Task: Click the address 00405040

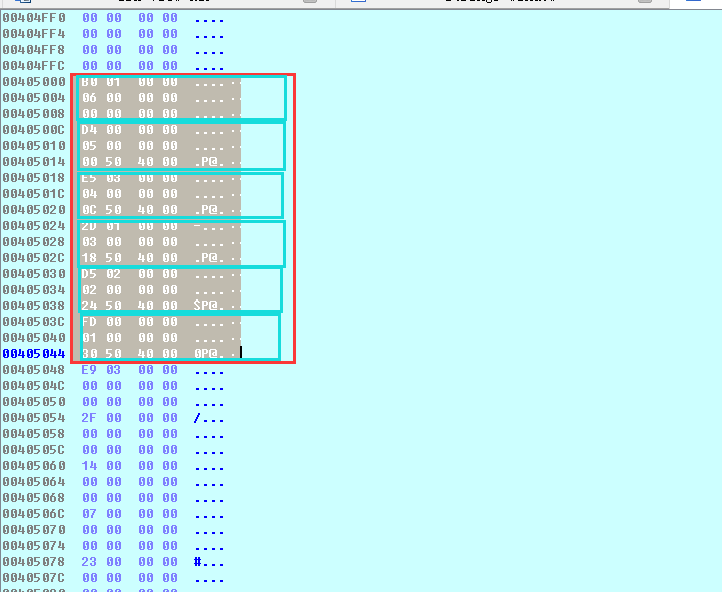Action: coord(34,338)
